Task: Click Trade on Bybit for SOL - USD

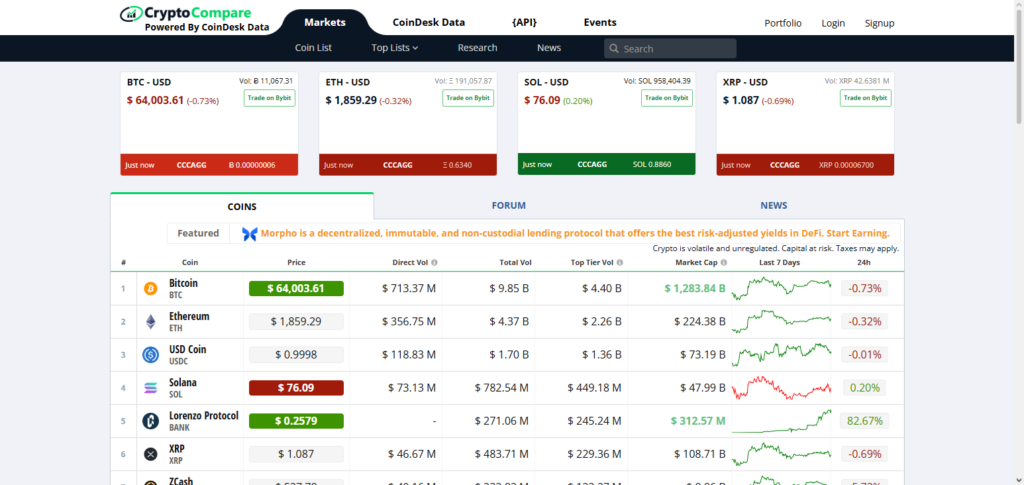Action: pyautogui.click(x=667, y=98)
